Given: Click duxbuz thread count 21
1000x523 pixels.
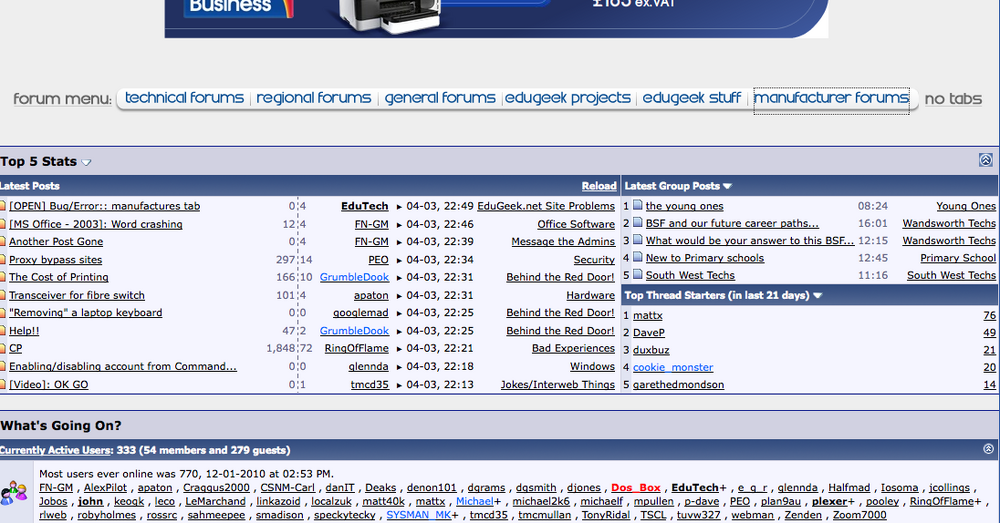Looking at the screenshot, I should (x=989, y=350).
